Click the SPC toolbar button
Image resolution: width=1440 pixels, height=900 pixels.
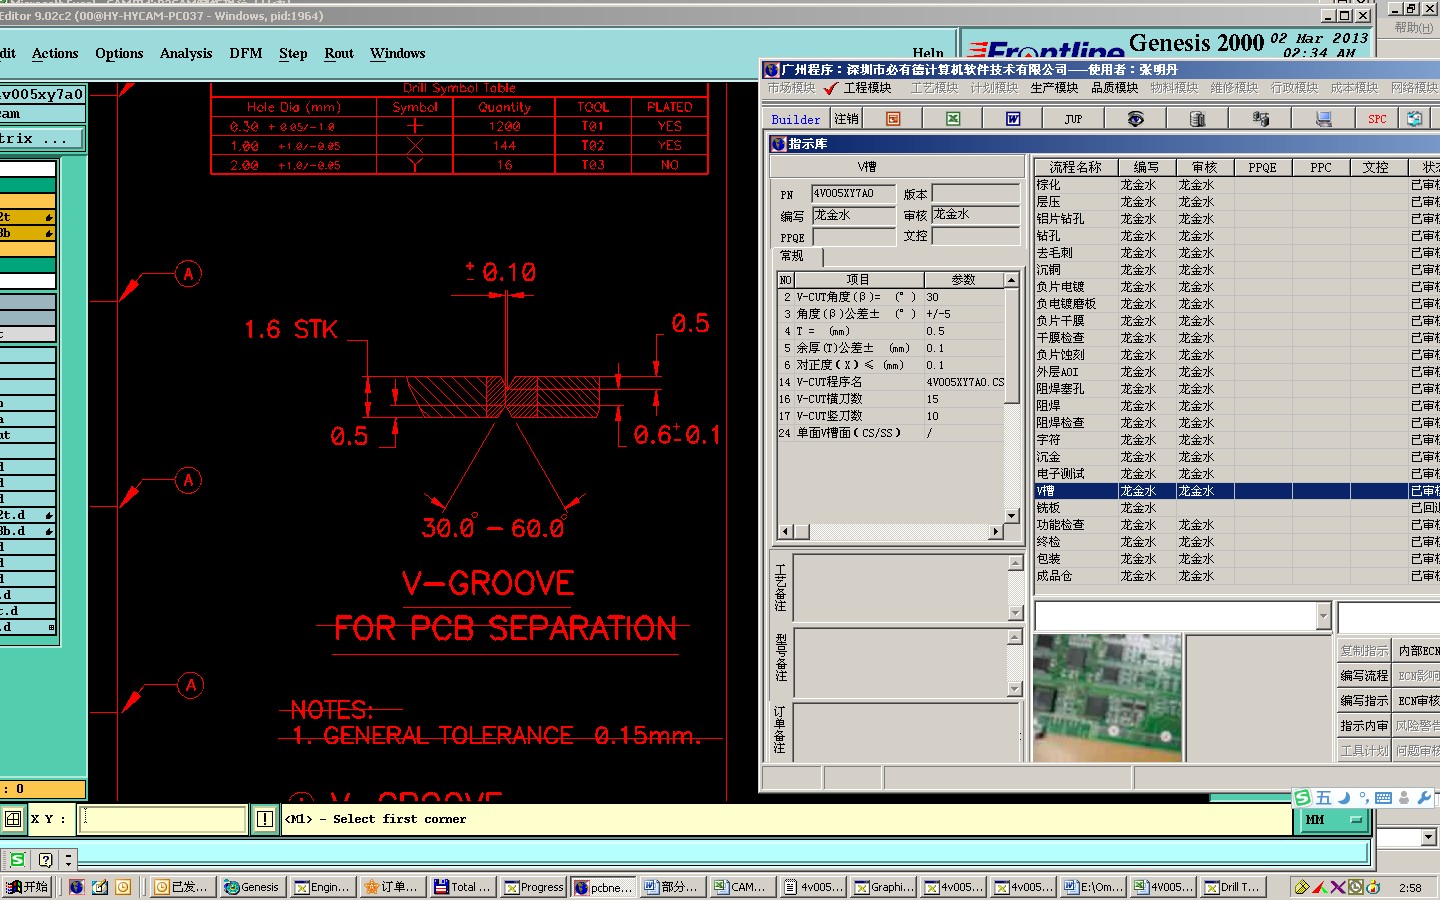pos(1377,119)
